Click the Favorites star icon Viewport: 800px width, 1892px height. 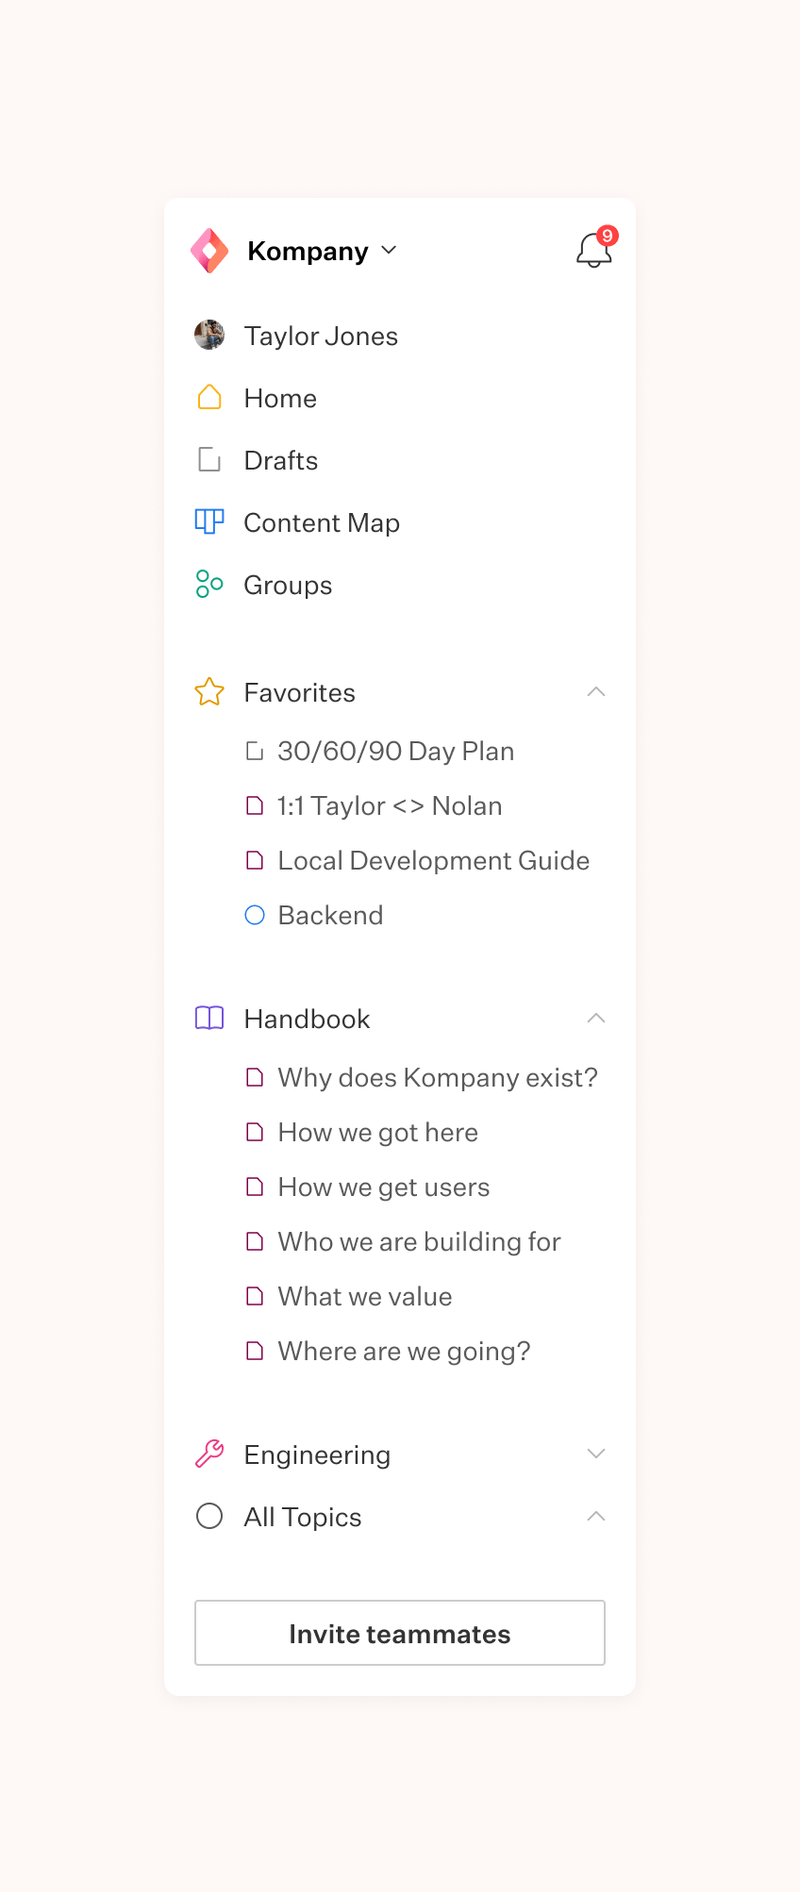(209, 692)
